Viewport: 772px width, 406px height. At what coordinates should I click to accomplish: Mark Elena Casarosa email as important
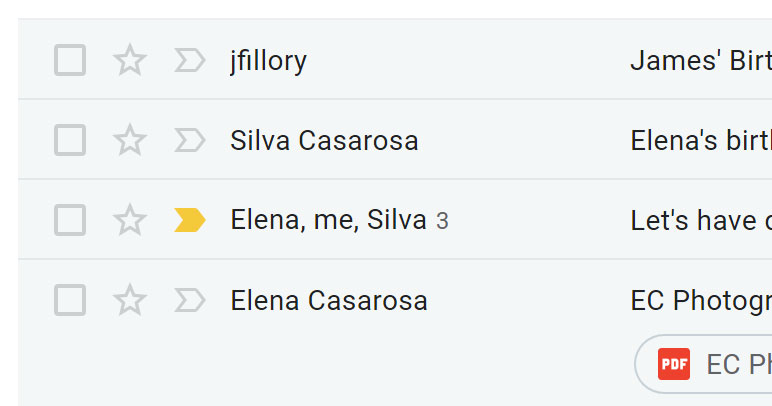point(189,300)
